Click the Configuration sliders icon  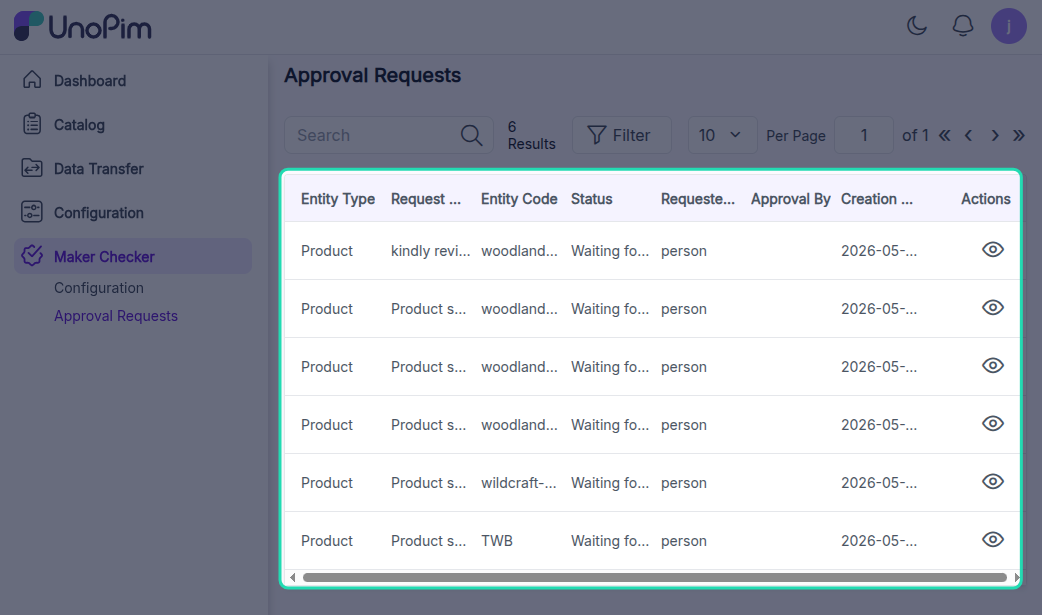click(x=32, y=211)
